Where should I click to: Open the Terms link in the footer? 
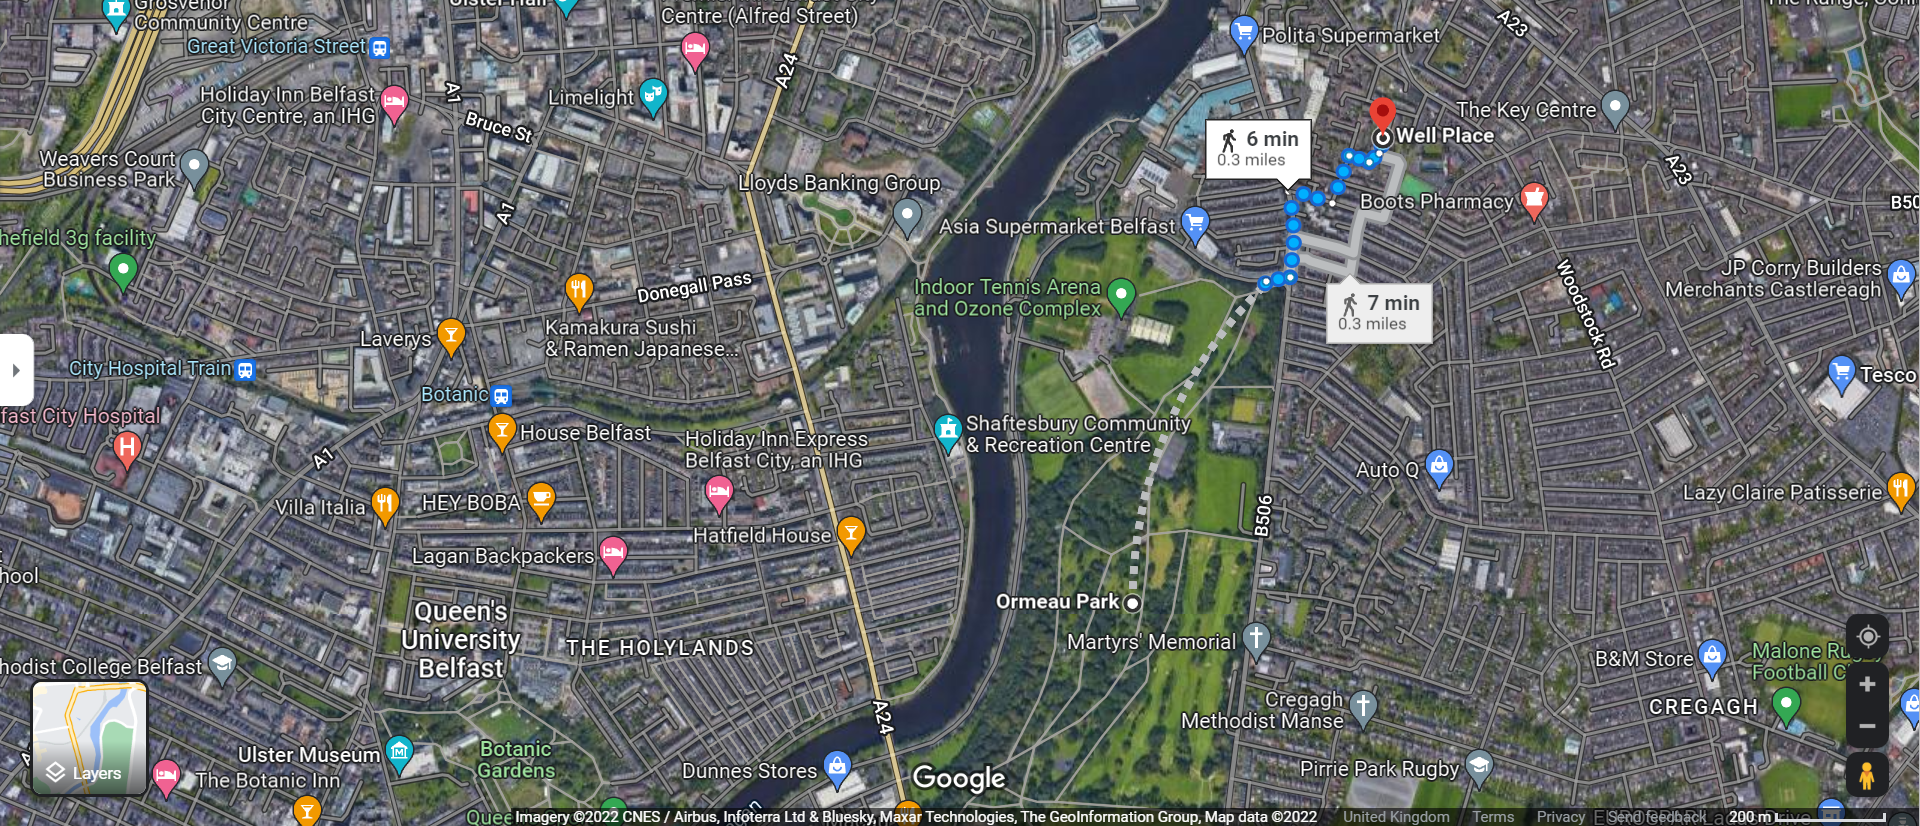pos(1492,817)
